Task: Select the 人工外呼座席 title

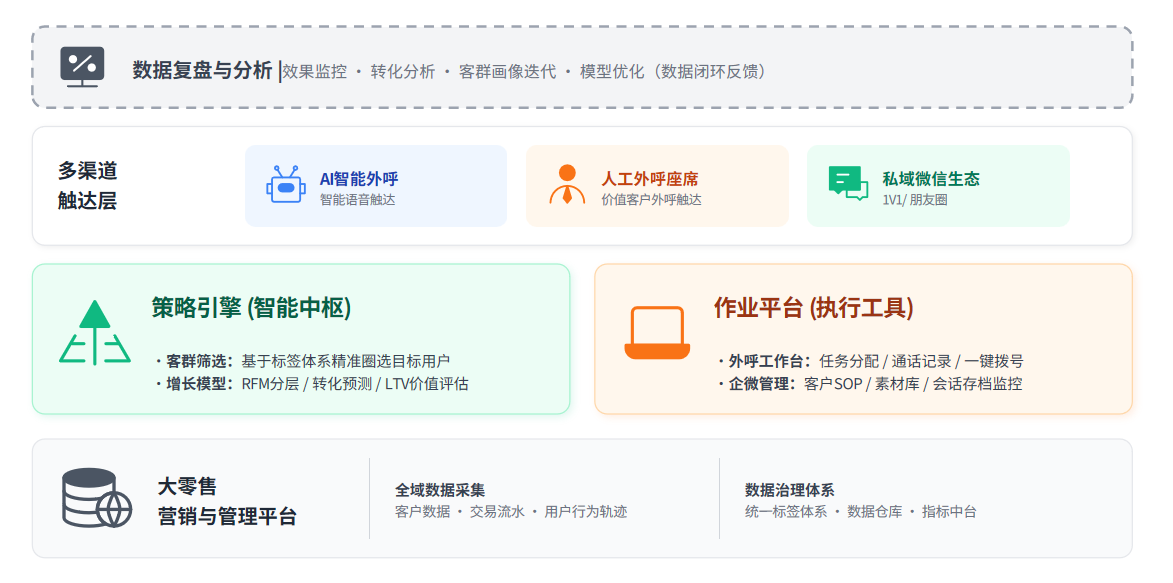Action: tap(650, 179)
